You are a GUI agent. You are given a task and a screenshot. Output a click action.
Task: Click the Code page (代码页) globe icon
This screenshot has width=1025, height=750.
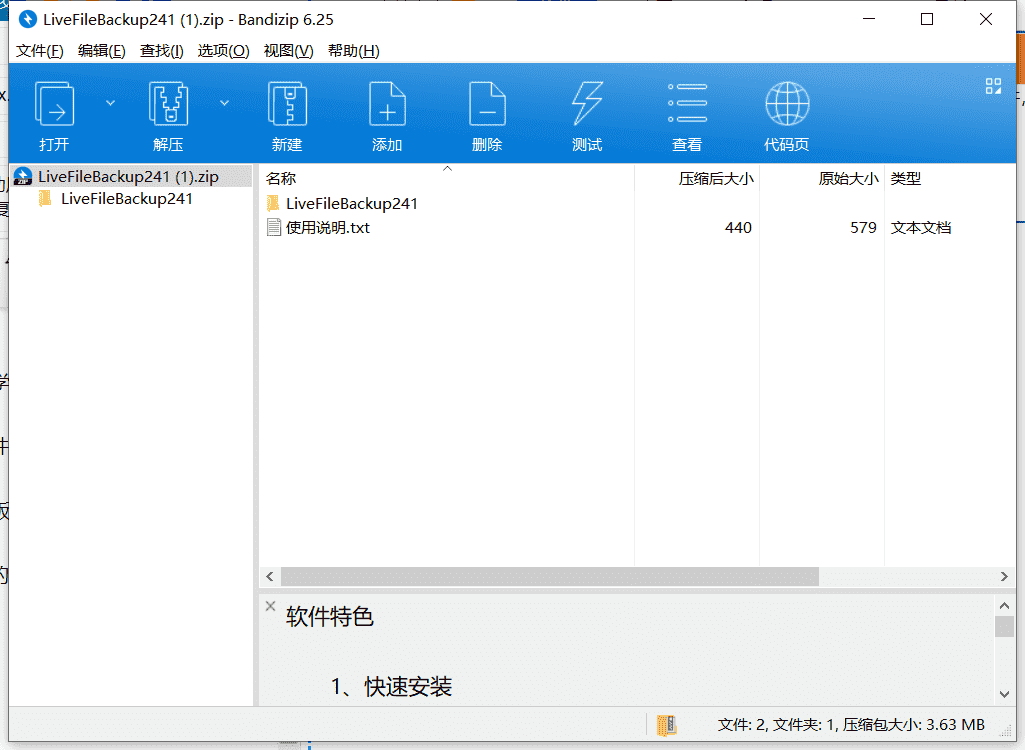[x=787, y=103]
